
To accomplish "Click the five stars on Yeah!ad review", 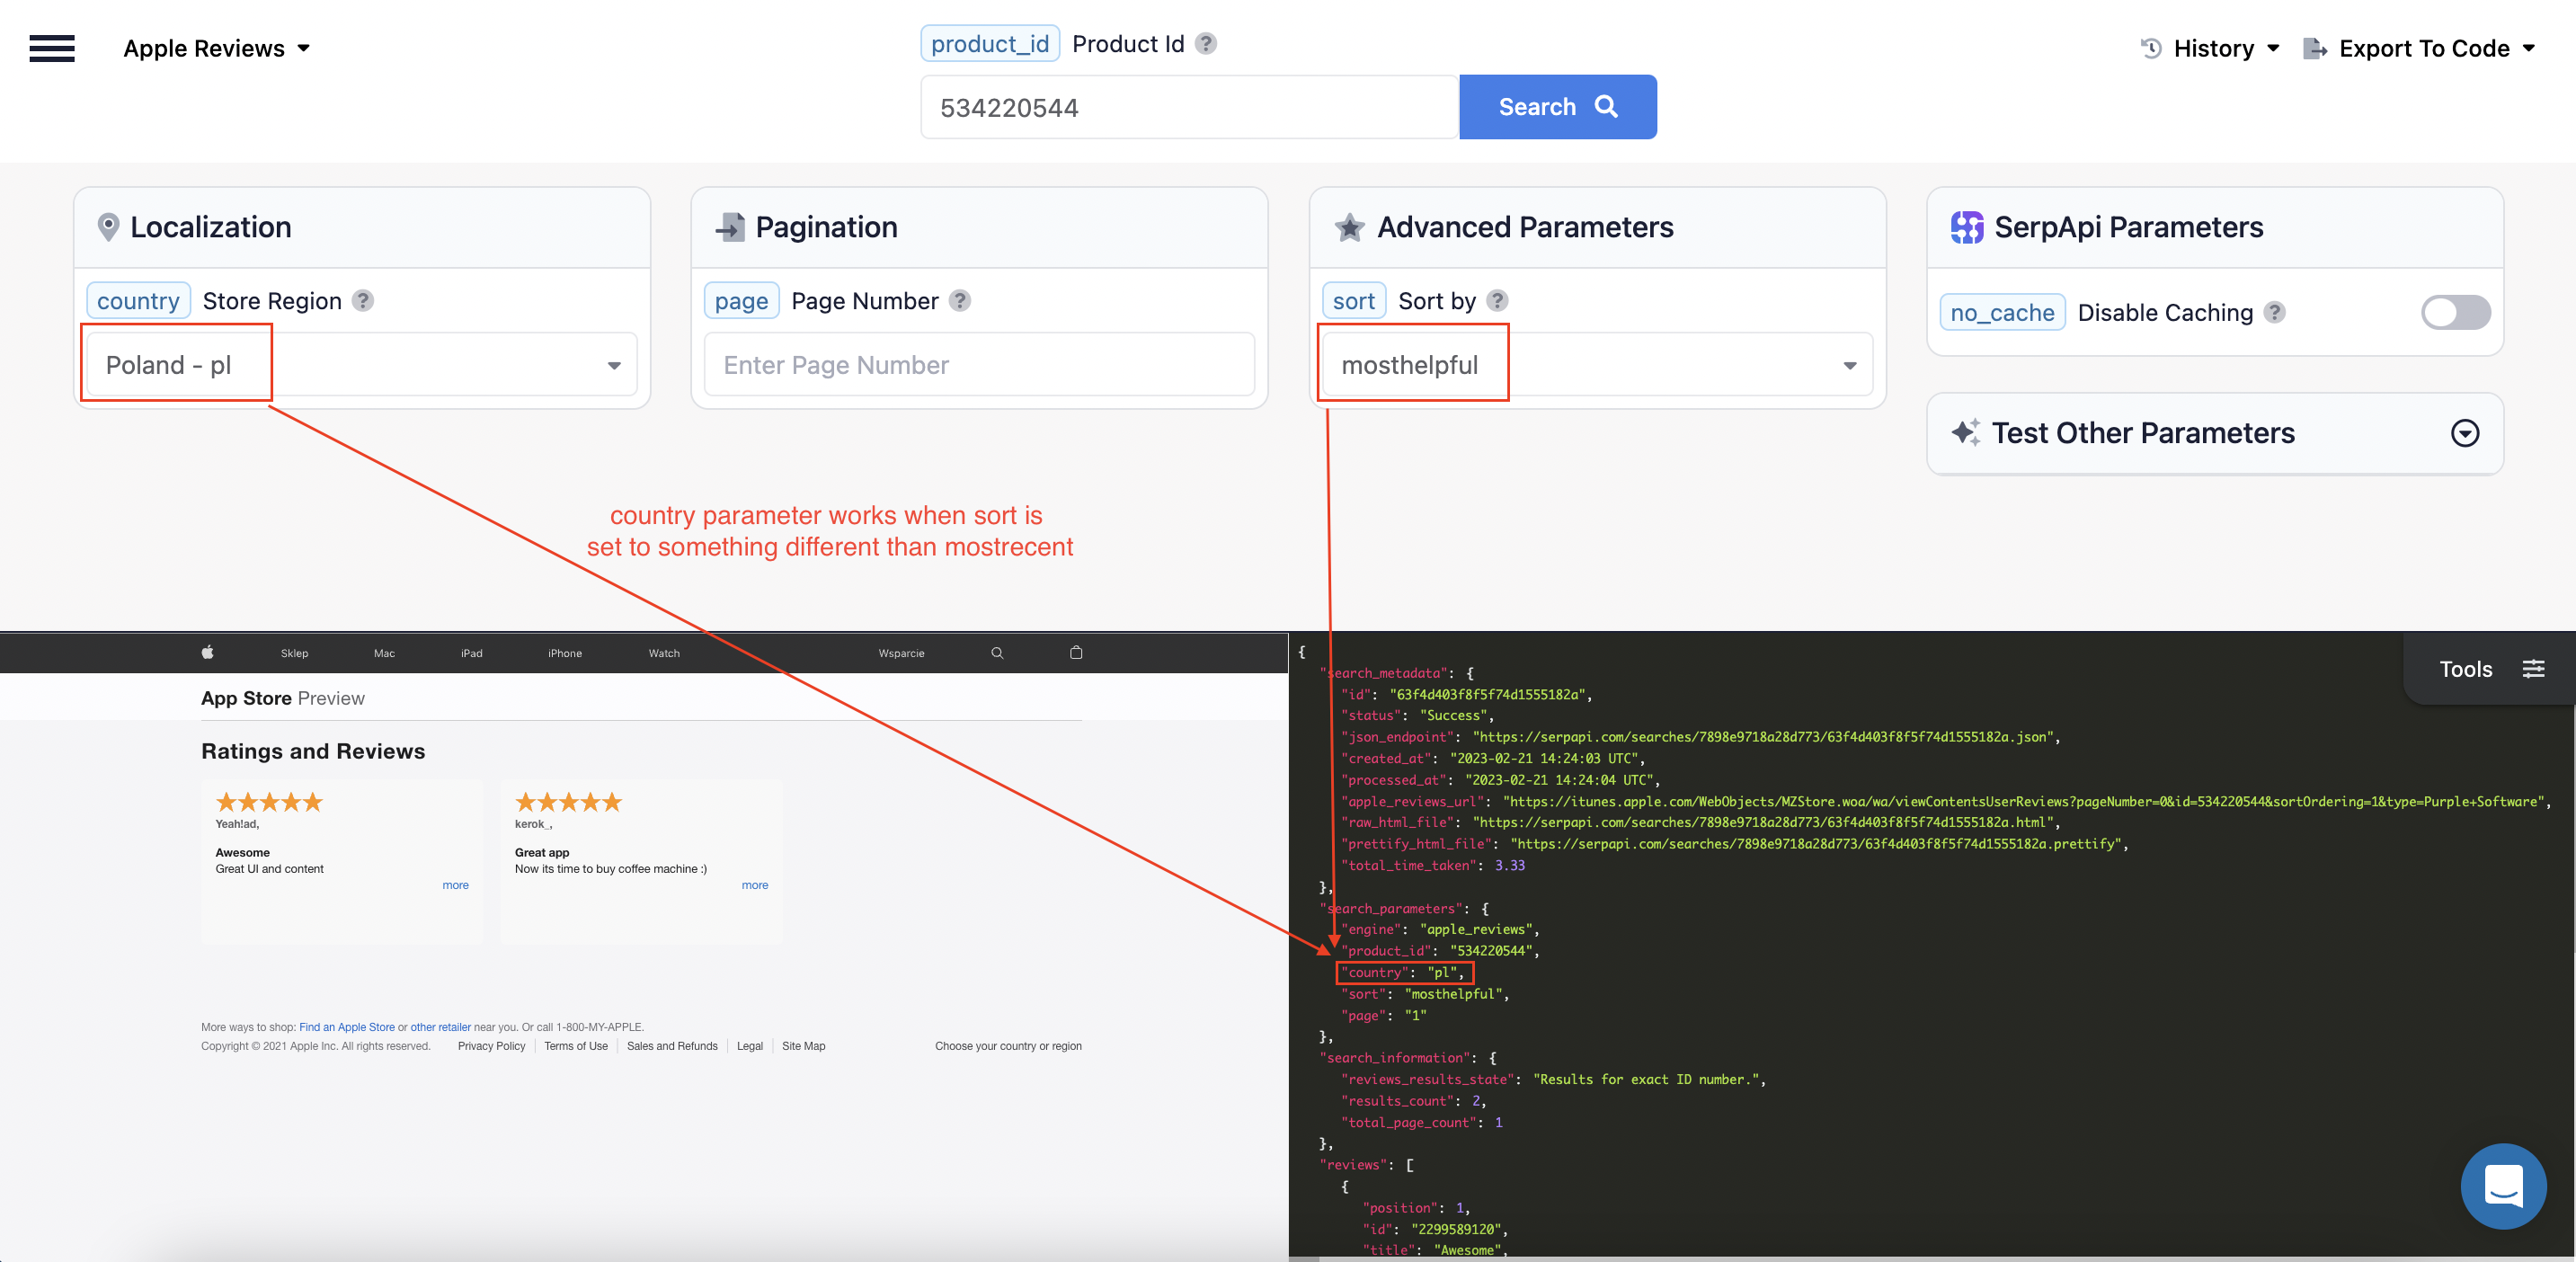I will 269,802.
